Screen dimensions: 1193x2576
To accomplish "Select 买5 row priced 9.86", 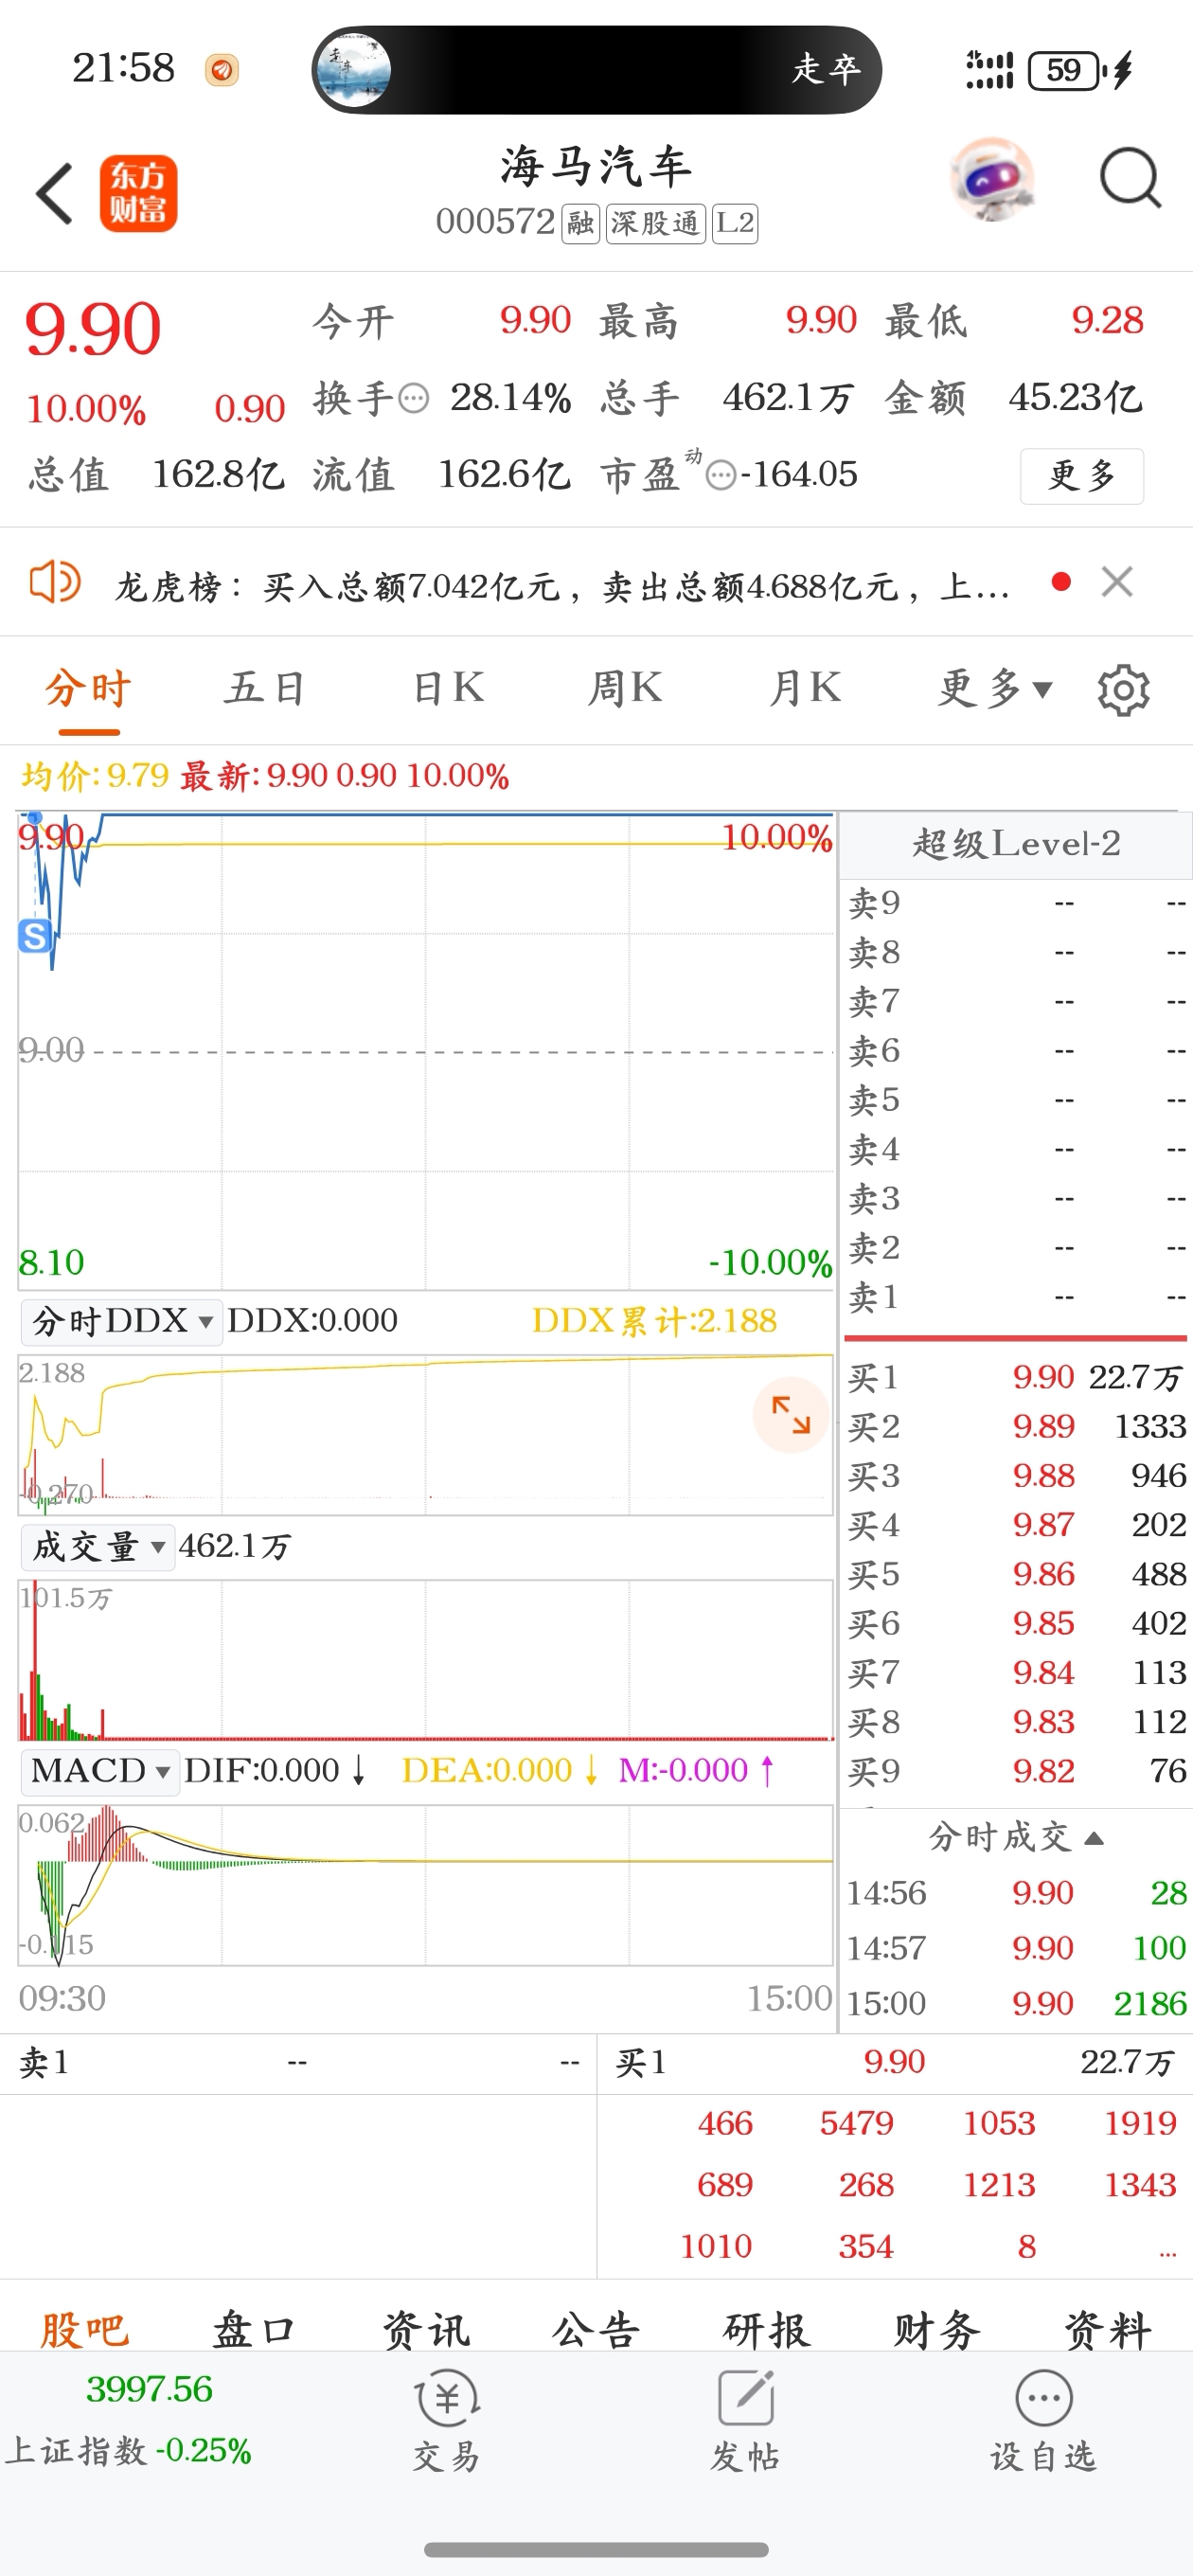I will [1016, 1575].
